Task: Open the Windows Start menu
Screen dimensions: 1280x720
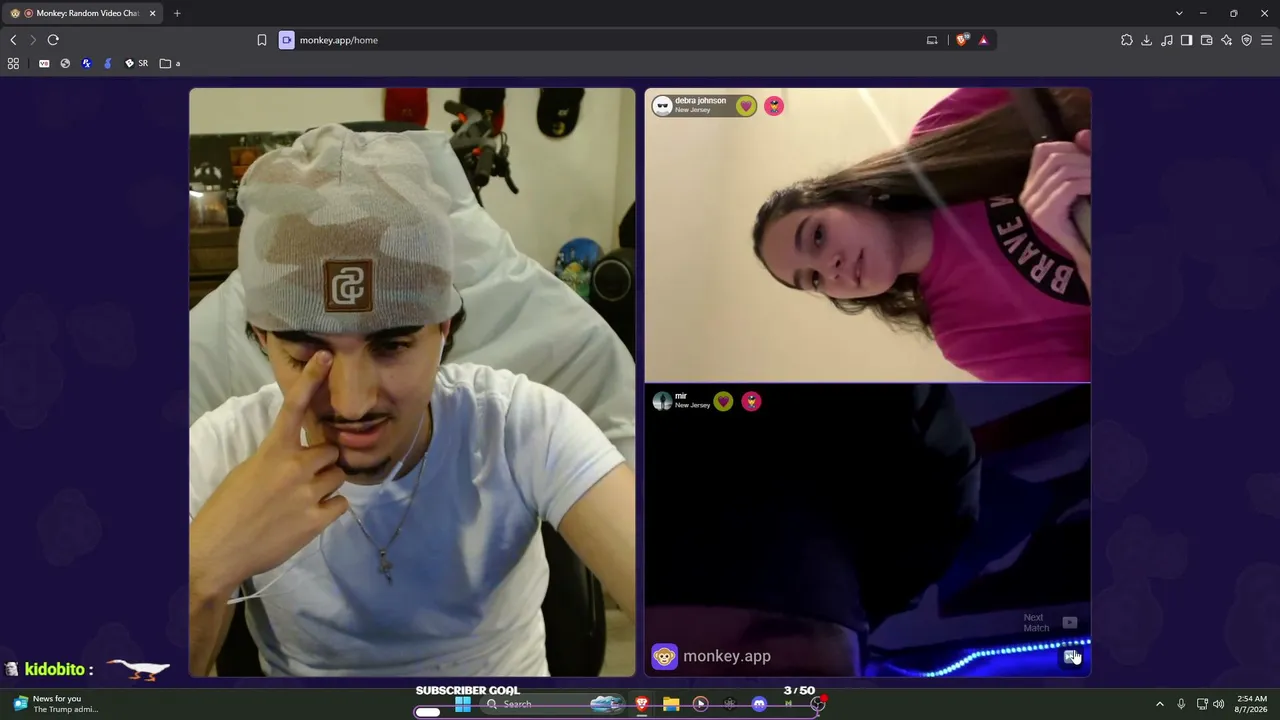Action: [462, 704]
